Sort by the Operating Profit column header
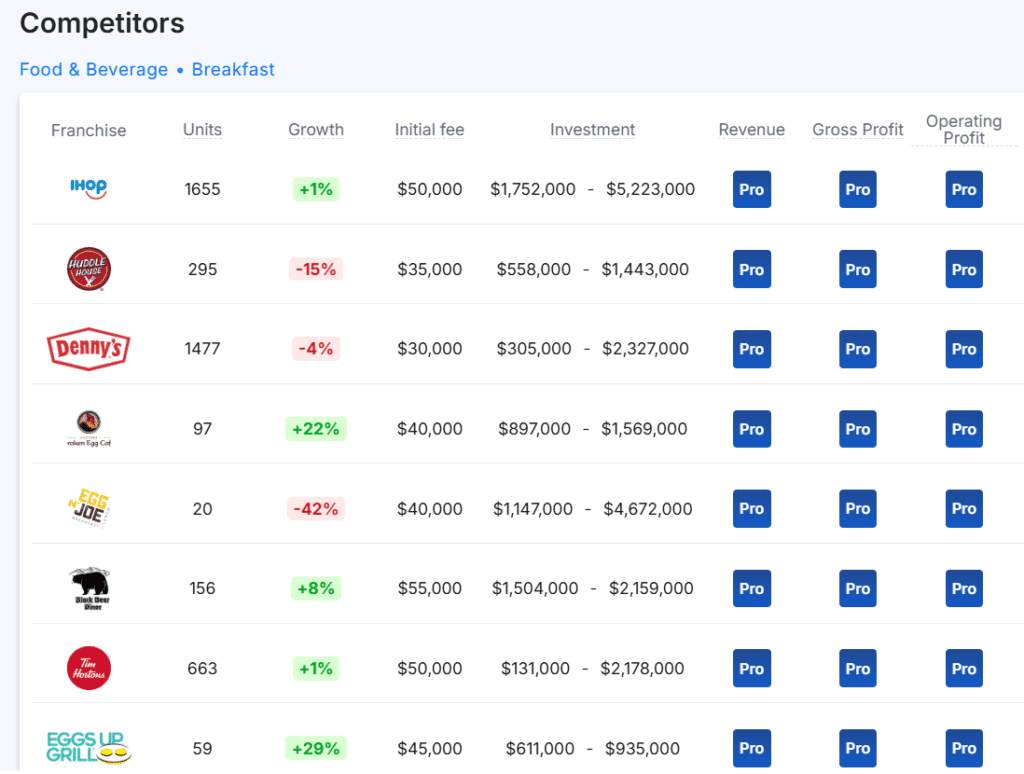Viewport: 1024px width, 774px height. 964,129
